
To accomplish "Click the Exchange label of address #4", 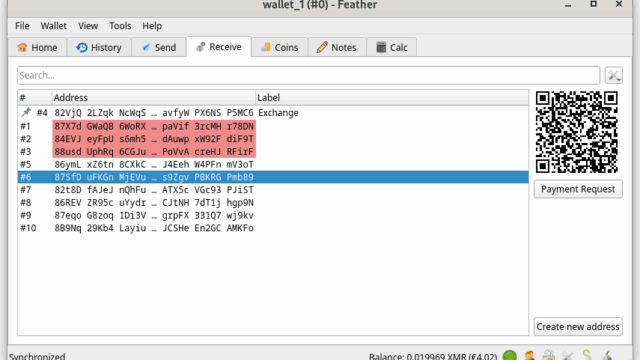I will (x=278, y=113).
